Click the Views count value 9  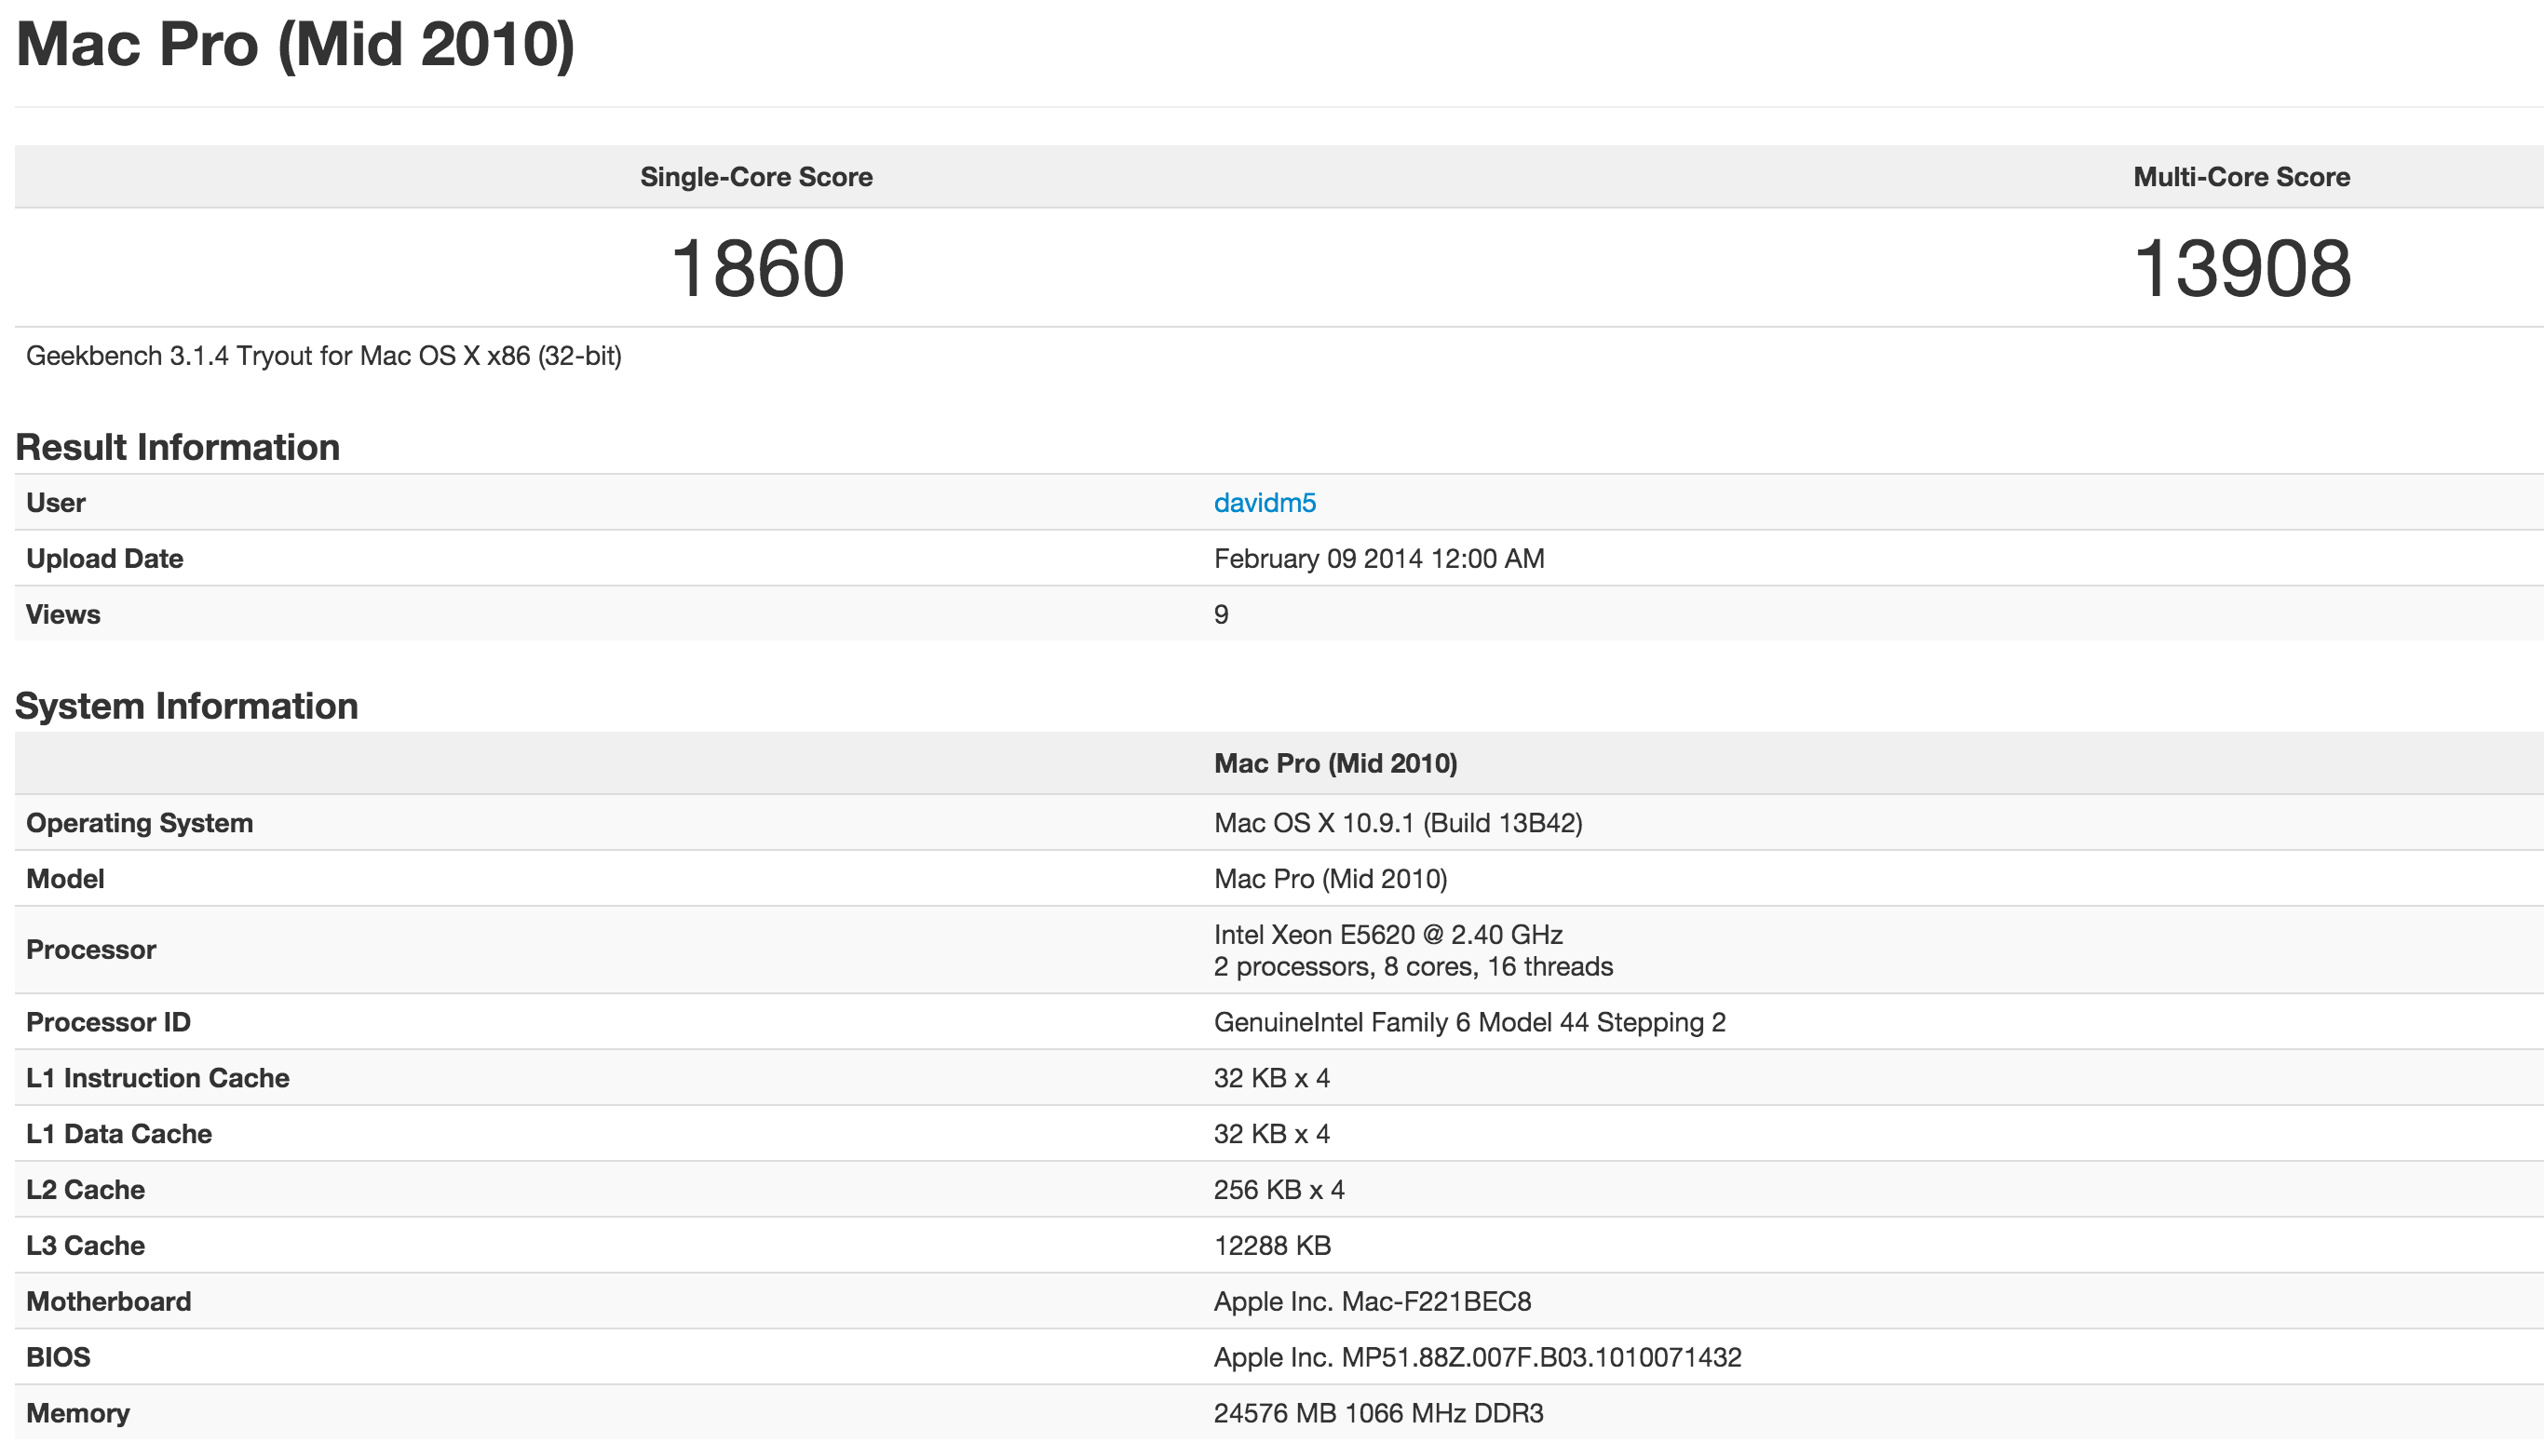(x=1221, y=615)
